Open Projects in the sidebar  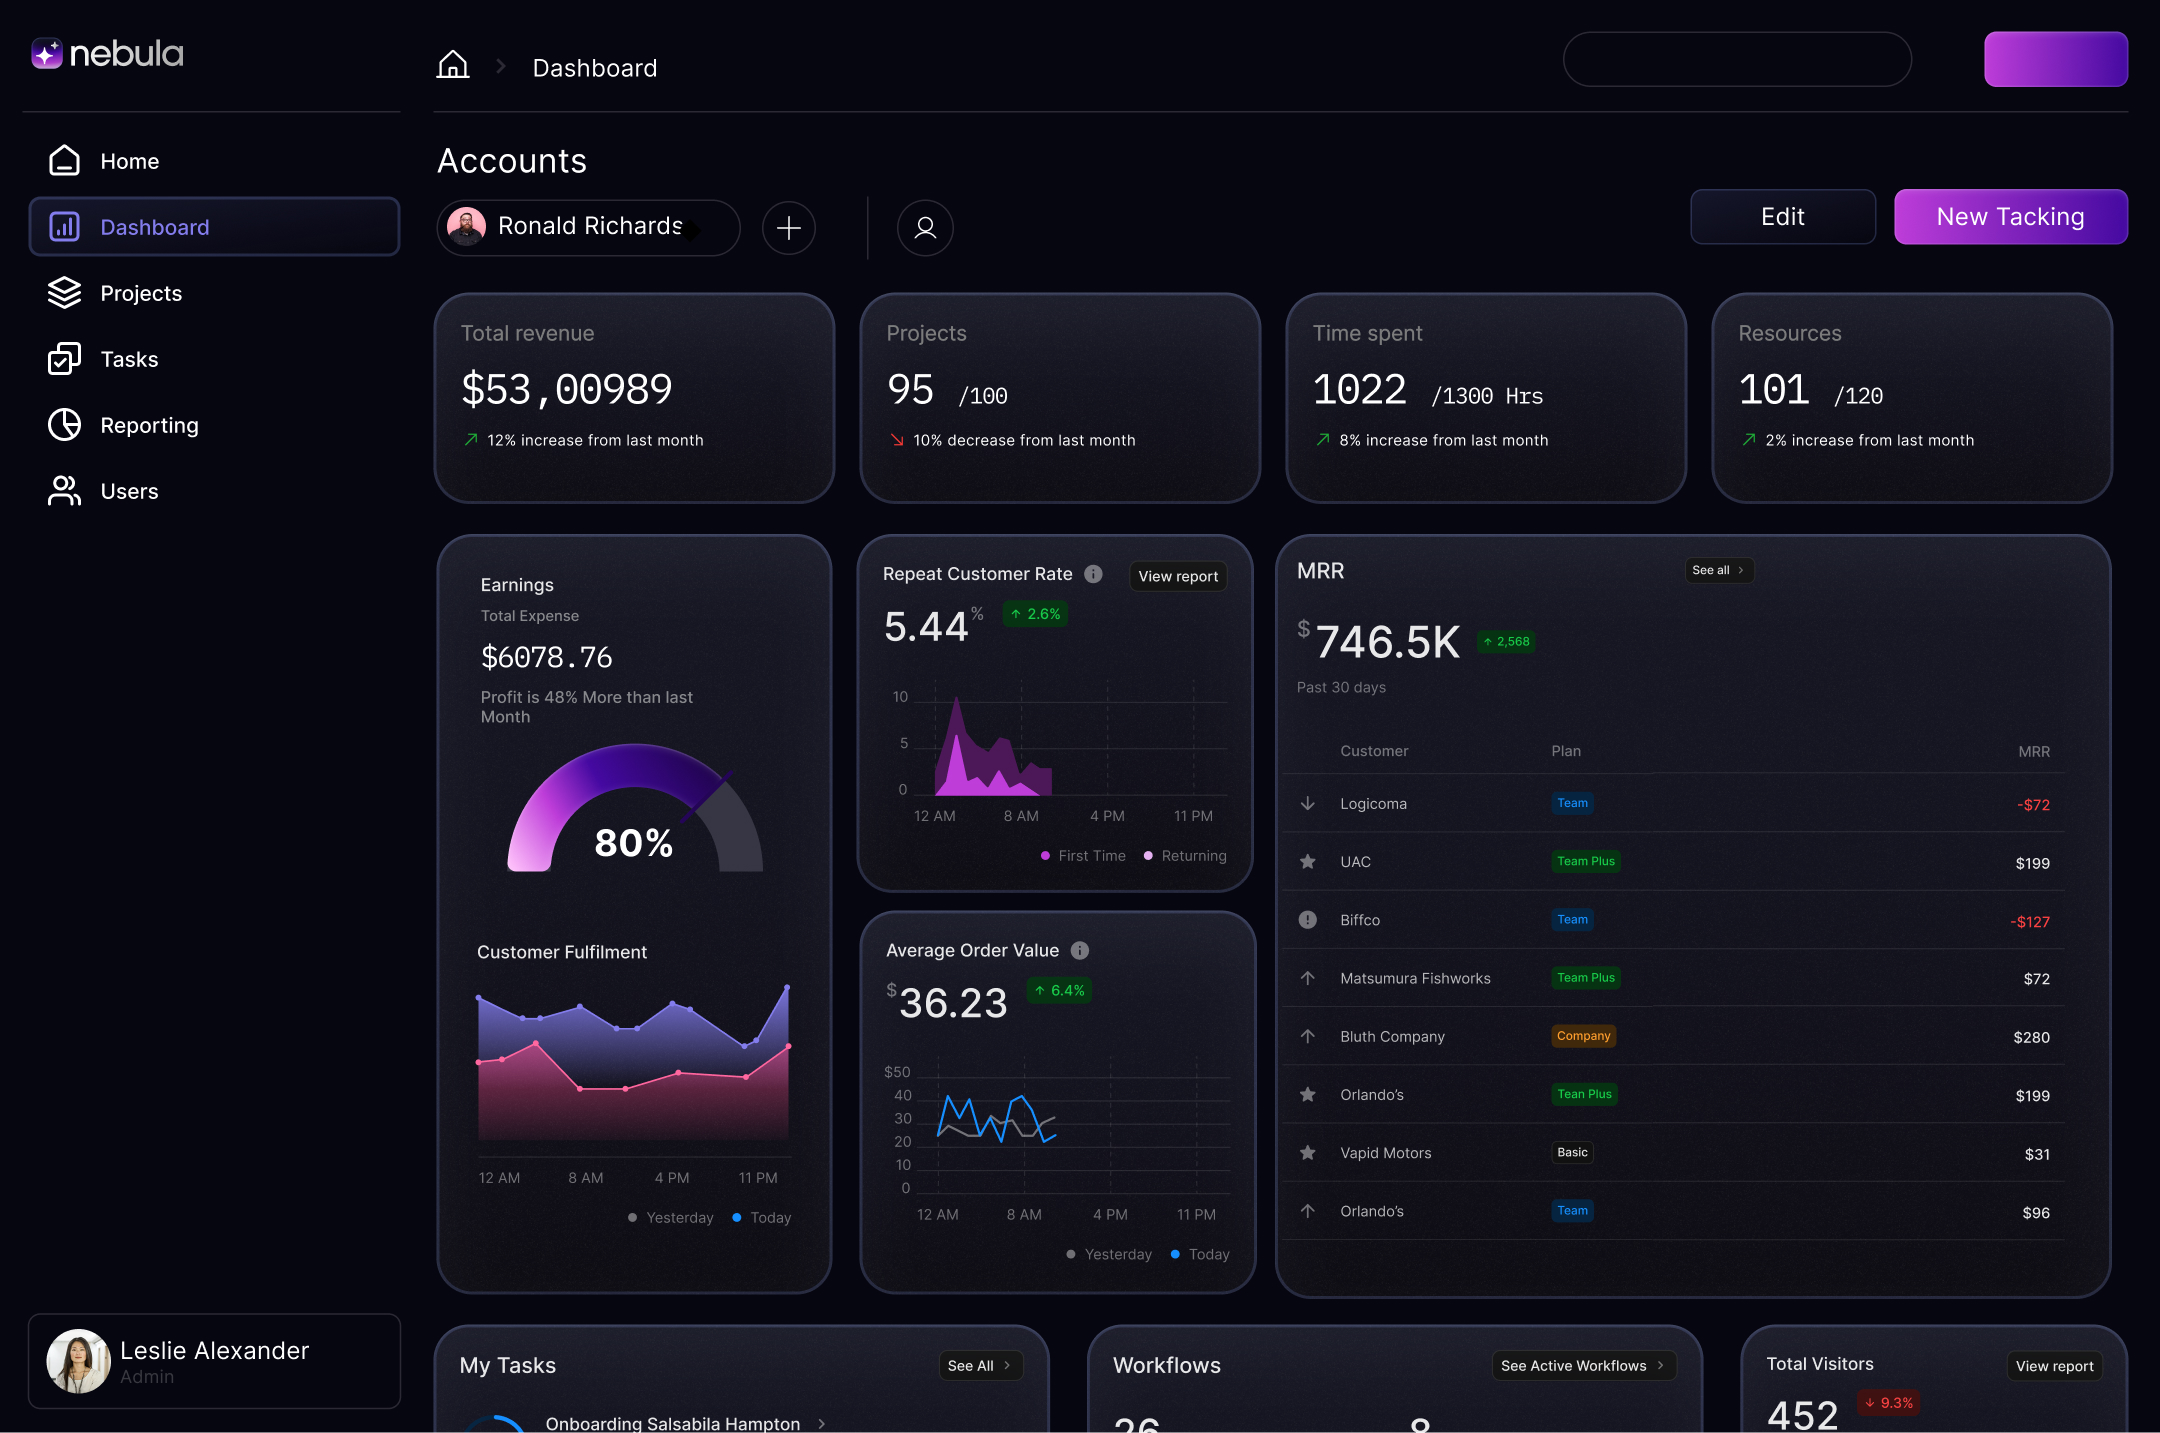pyautogui.click(x=141, y=293)
